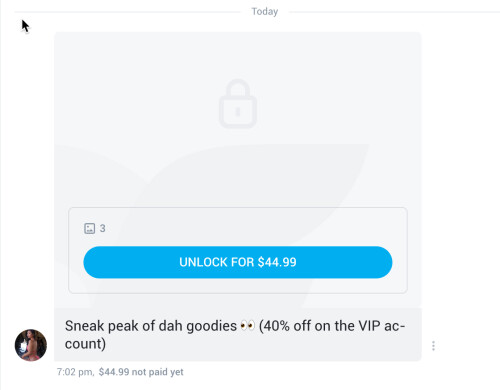Viewport: 500px width, 390px height.
Task: Click the padlock icon on locked media
Action: (x=238, y=104)
